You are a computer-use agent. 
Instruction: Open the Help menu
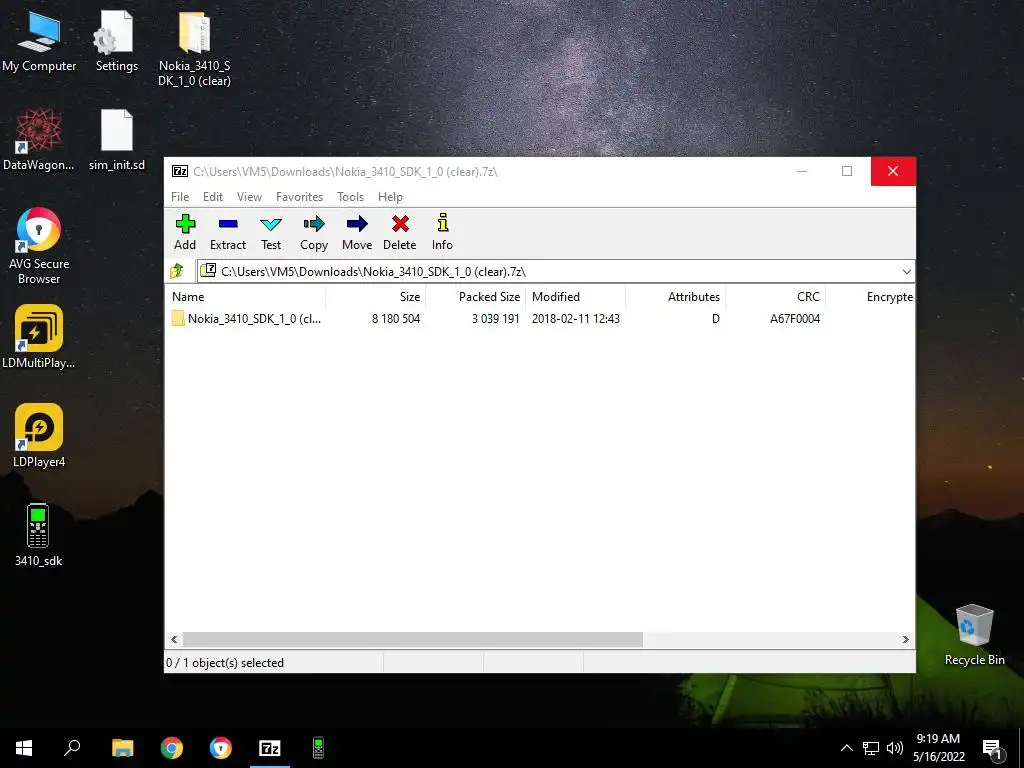click(391, 197)
